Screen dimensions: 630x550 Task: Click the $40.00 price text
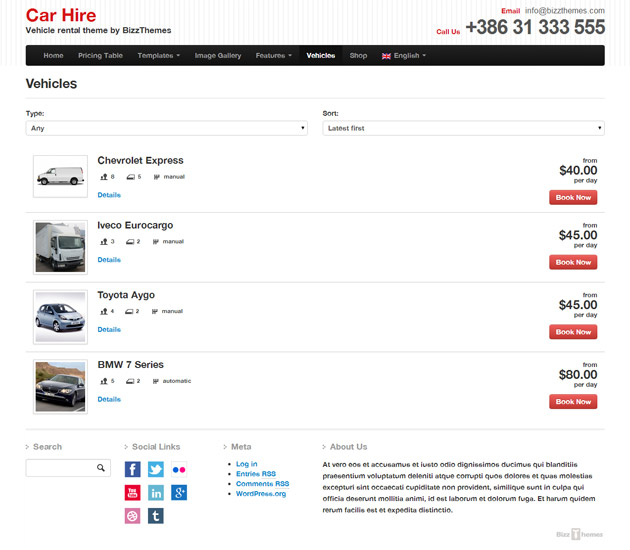click(578, 170)
